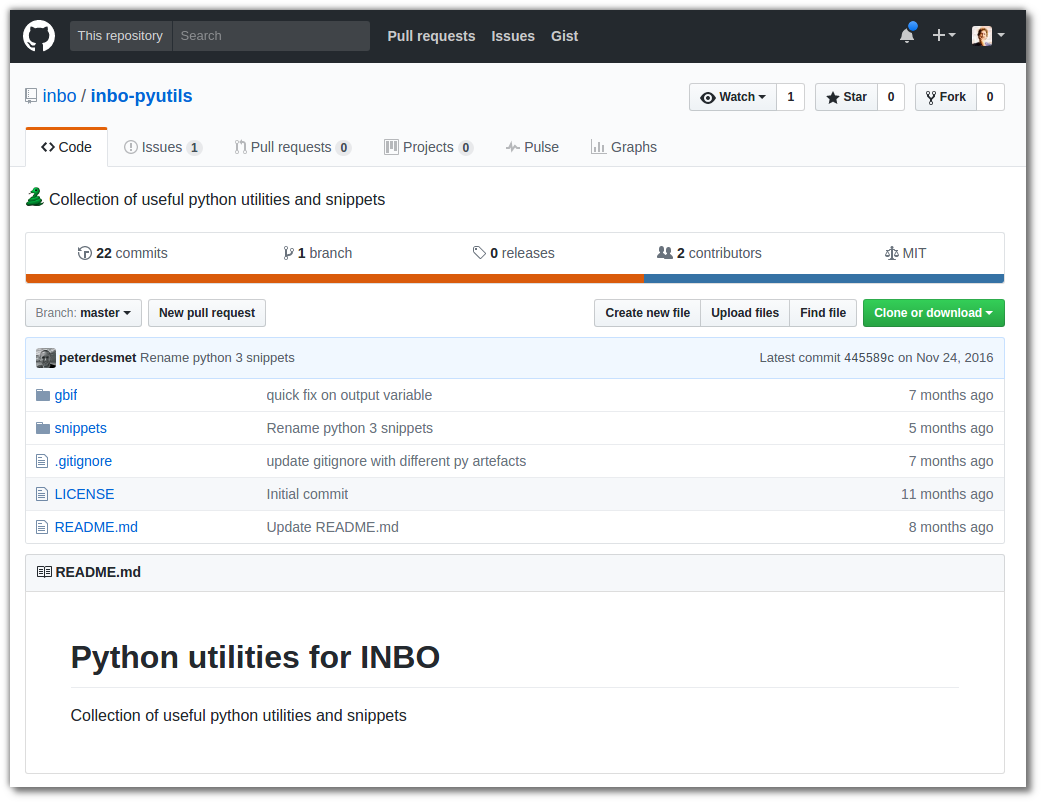Click the orange language bar segment
The width and height of the screenshot is (1042, 803).
(x=335, y=279)
